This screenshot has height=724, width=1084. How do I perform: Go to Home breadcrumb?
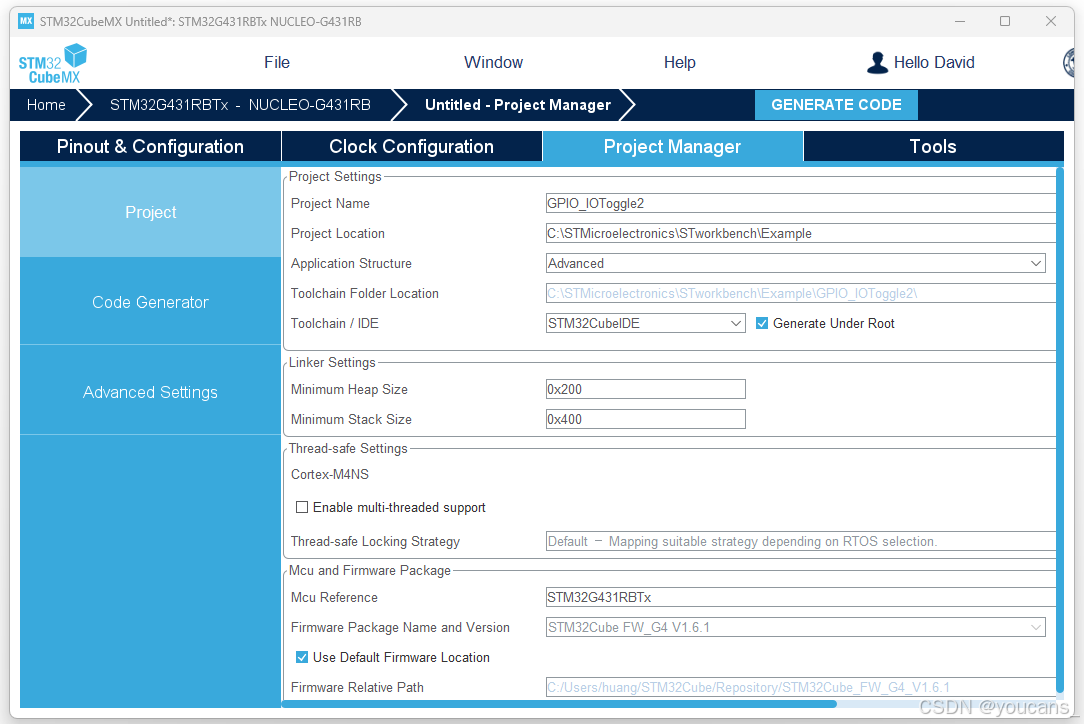[46, 104]
